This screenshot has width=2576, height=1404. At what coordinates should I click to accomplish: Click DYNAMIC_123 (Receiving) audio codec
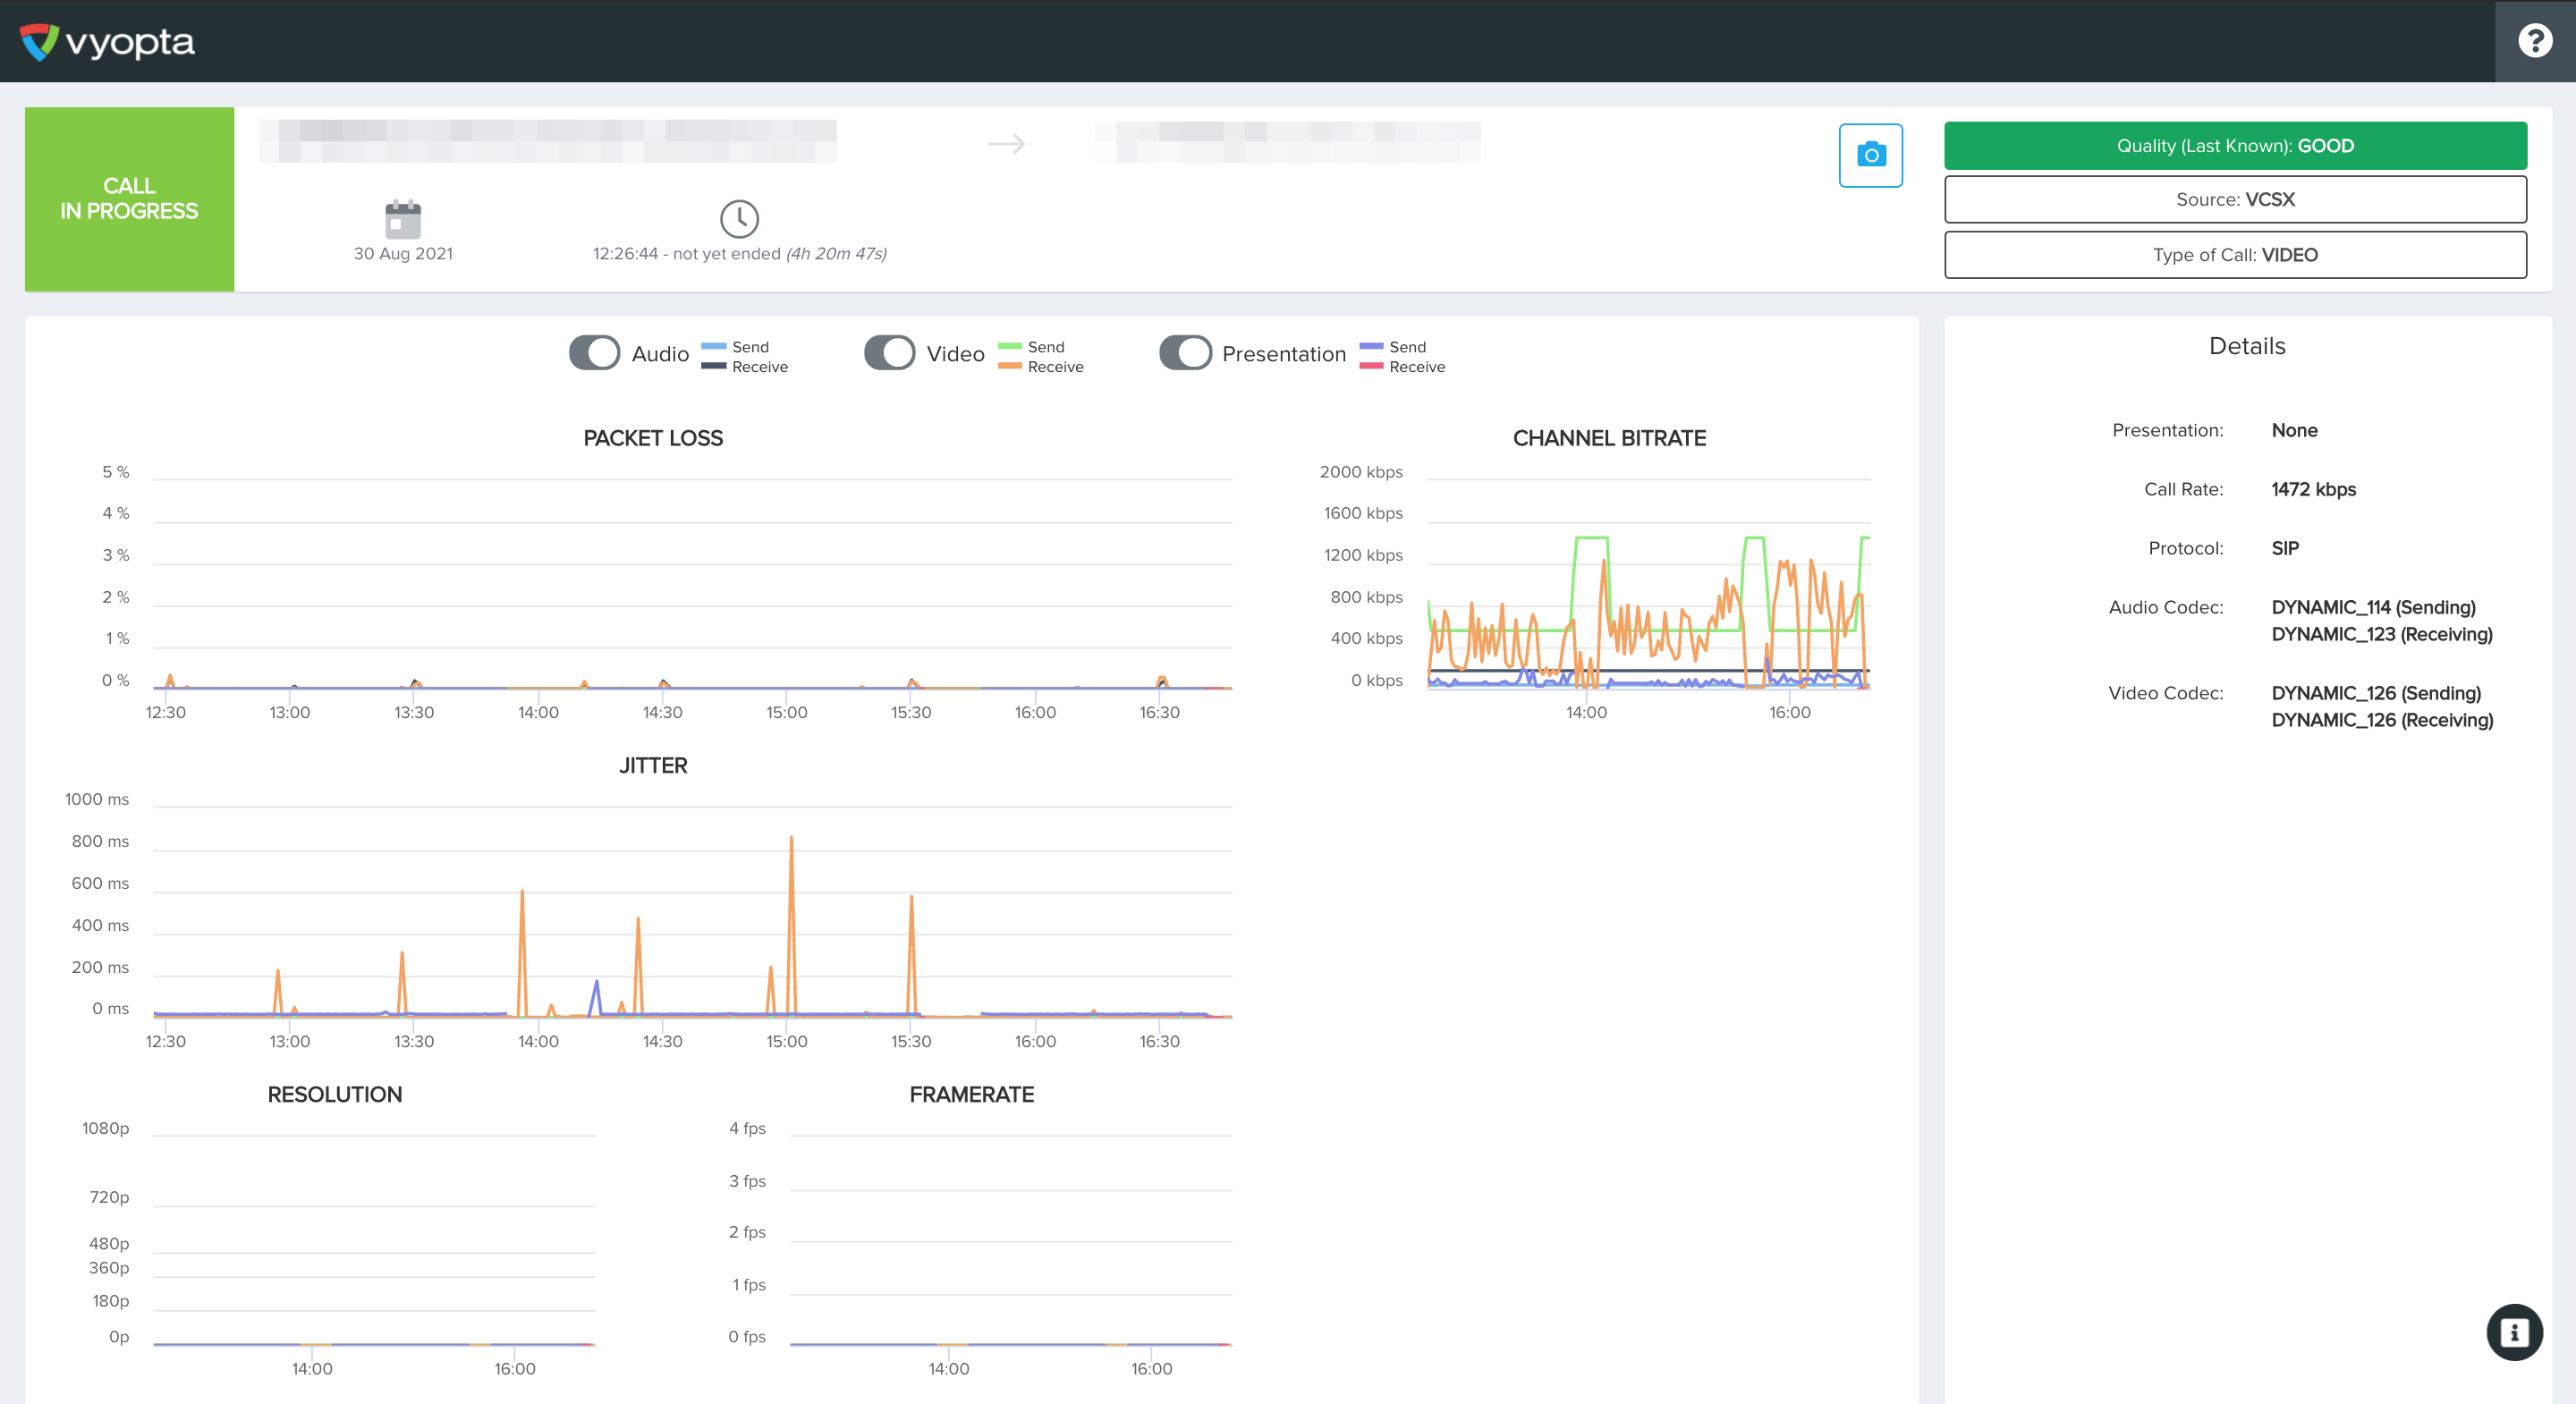[x=2382, y=635]
